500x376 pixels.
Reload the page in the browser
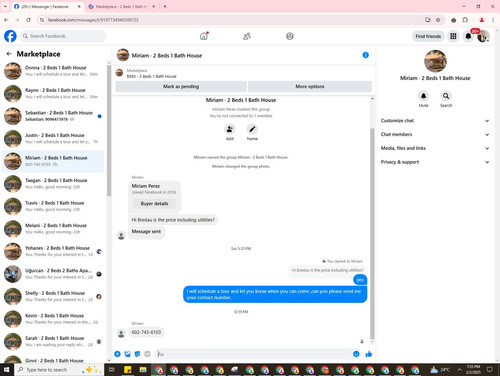click(x=28, y=20)
